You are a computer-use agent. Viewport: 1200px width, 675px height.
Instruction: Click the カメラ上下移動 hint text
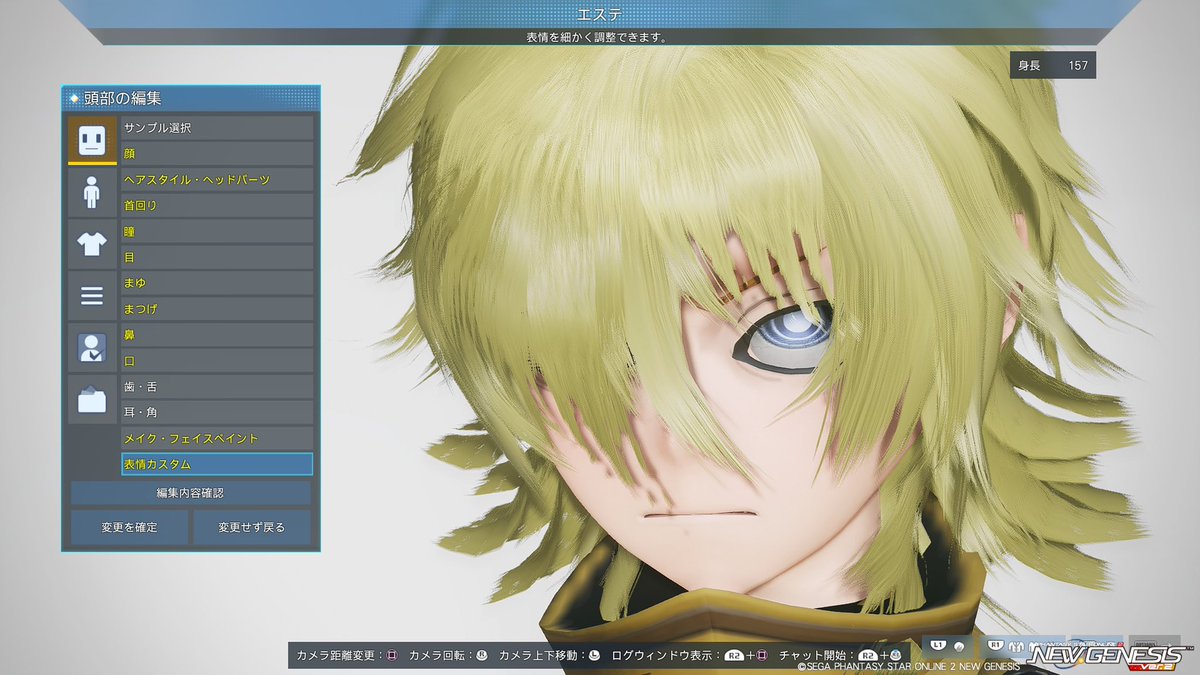541,655
